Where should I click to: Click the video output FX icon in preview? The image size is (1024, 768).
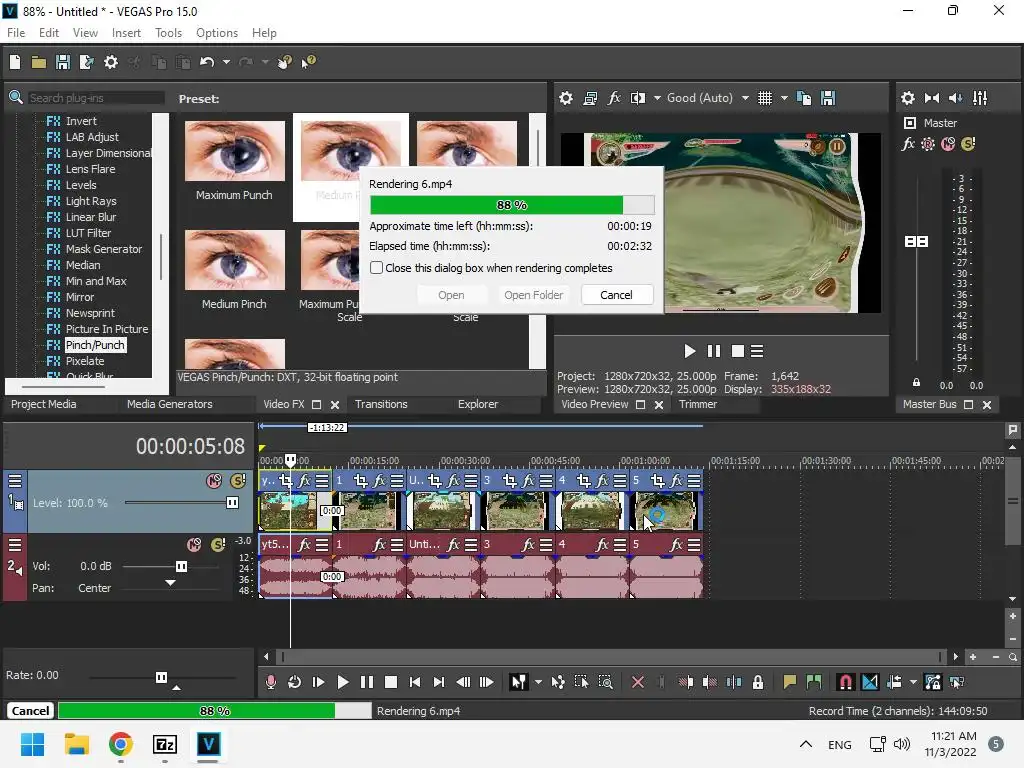tap(614, 98)
